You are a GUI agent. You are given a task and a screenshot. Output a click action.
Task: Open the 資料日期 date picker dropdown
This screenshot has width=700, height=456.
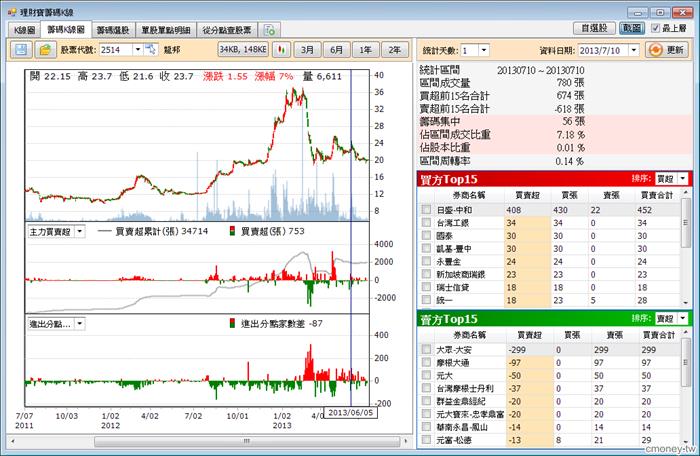634,50
